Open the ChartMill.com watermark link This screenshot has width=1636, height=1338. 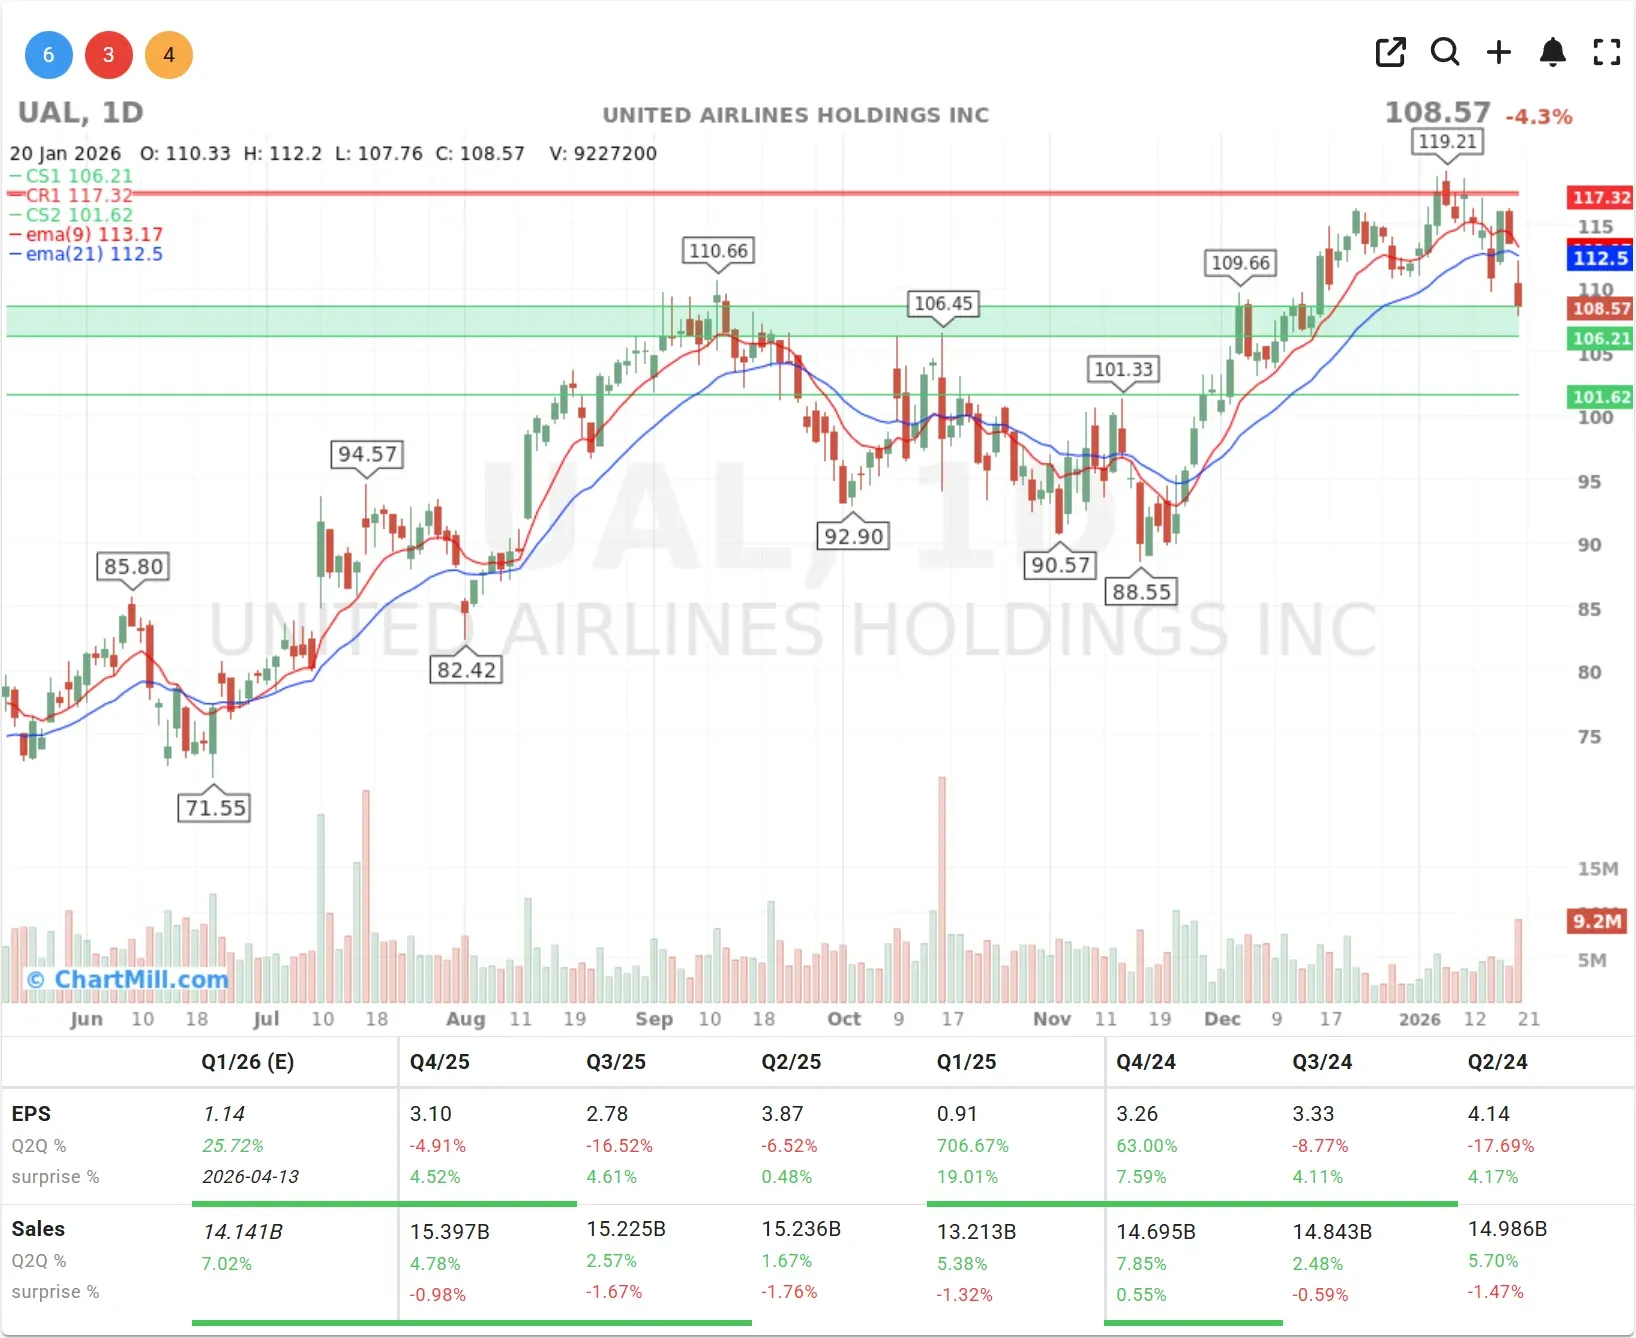[128, 979]
